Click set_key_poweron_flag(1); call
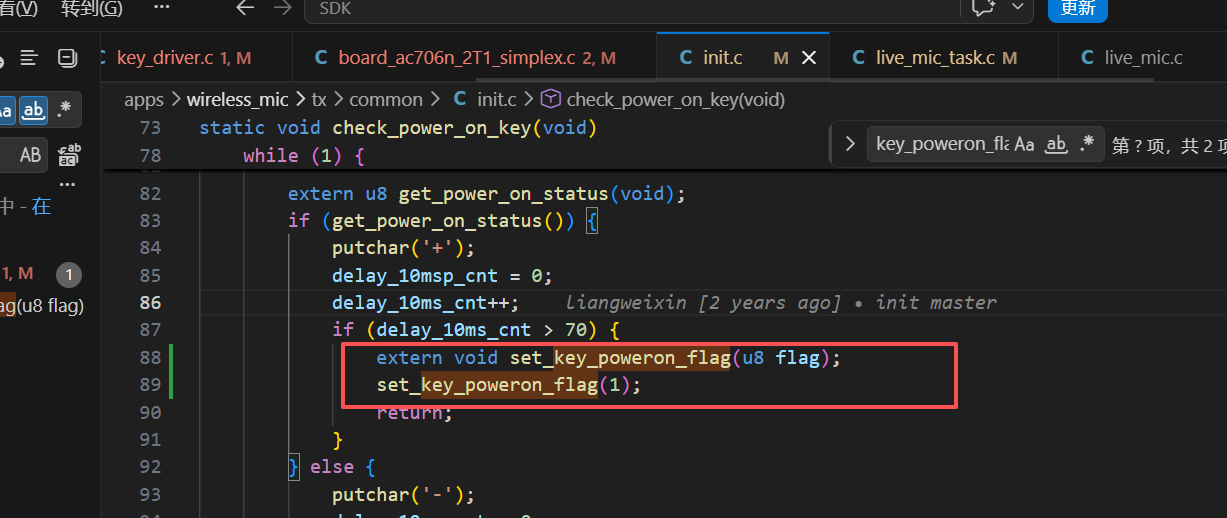1227x518 pixels. click(508, 385)
